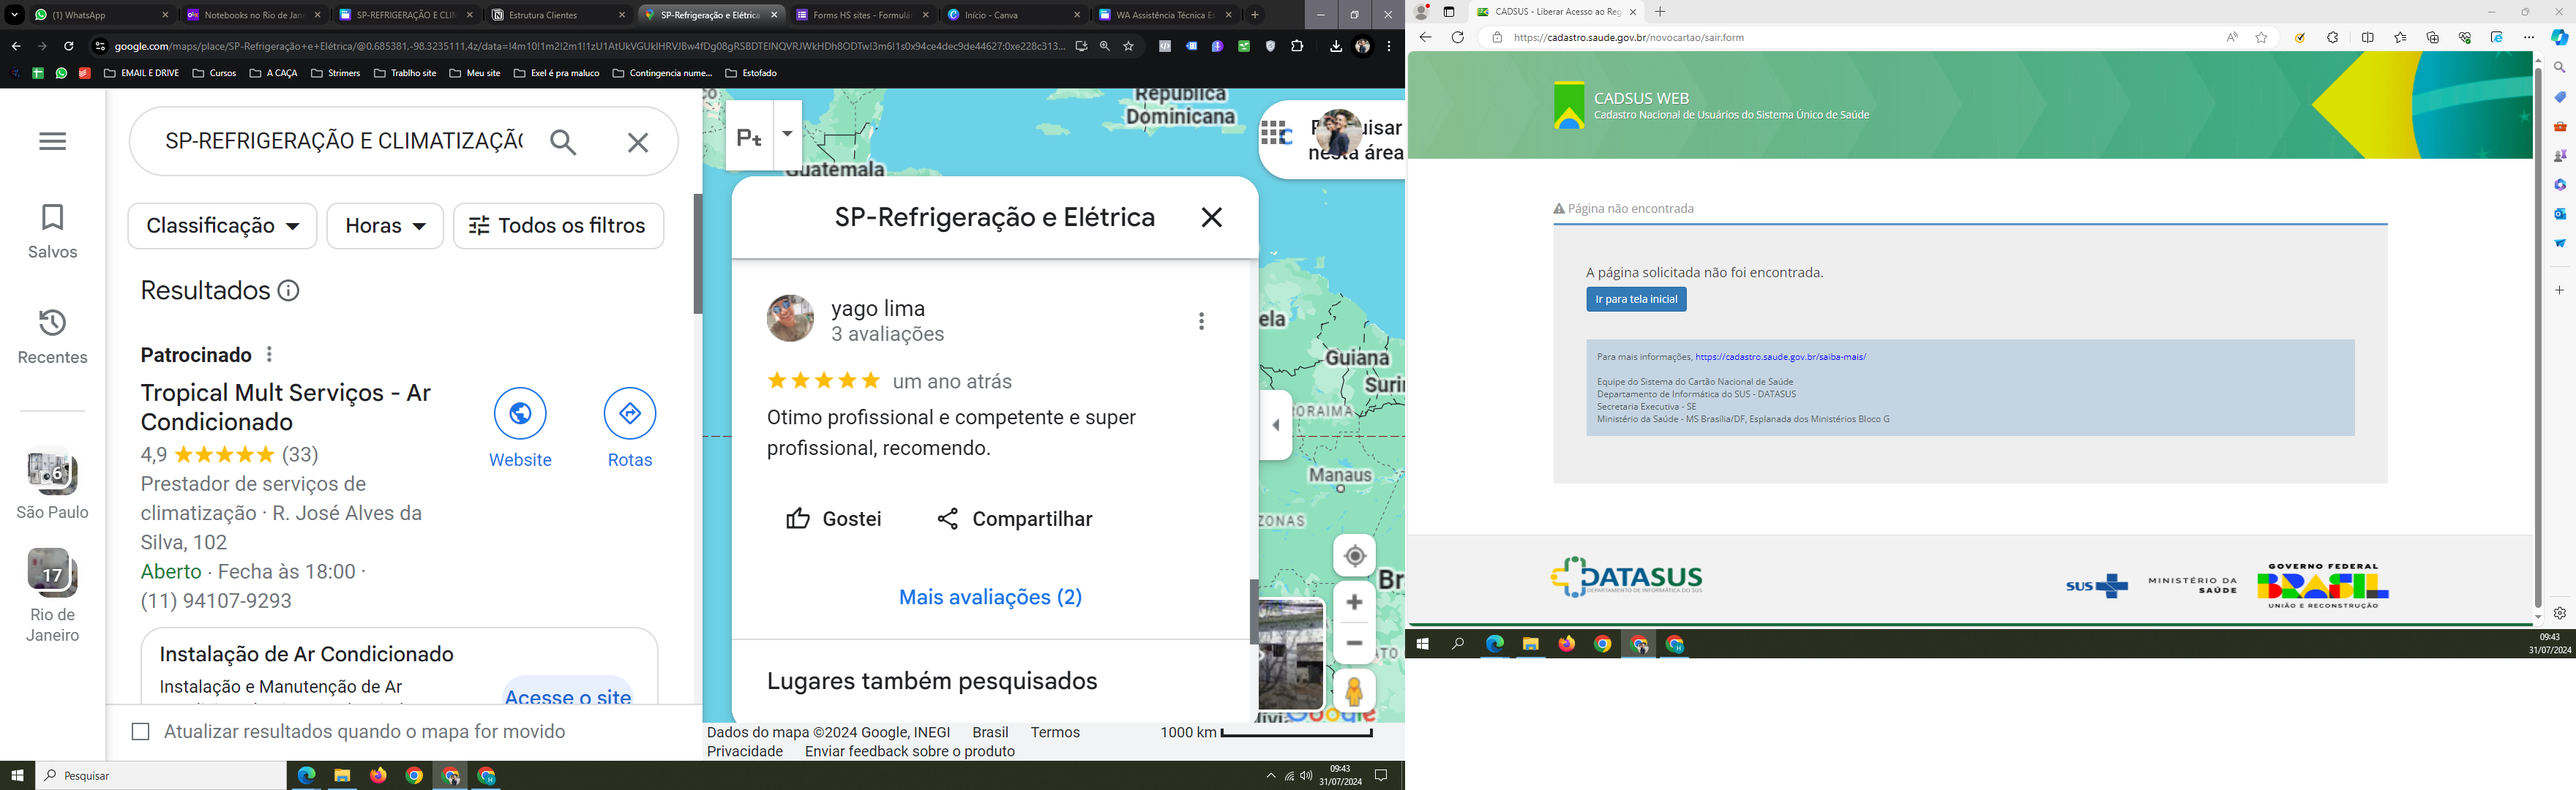
Task: Click the magnifier in Maps search box
Action: 563,142
